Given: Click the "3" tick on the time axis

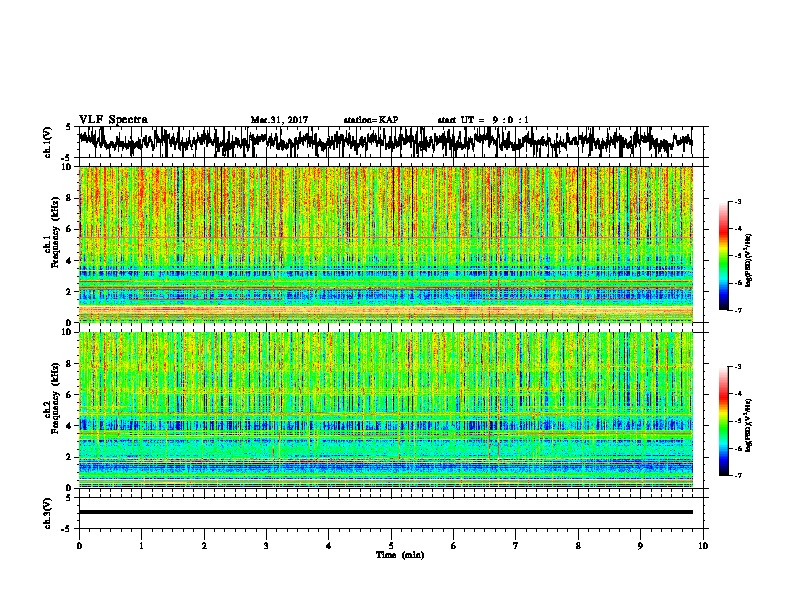Looking at the screenshot, I should click(266, 546).
